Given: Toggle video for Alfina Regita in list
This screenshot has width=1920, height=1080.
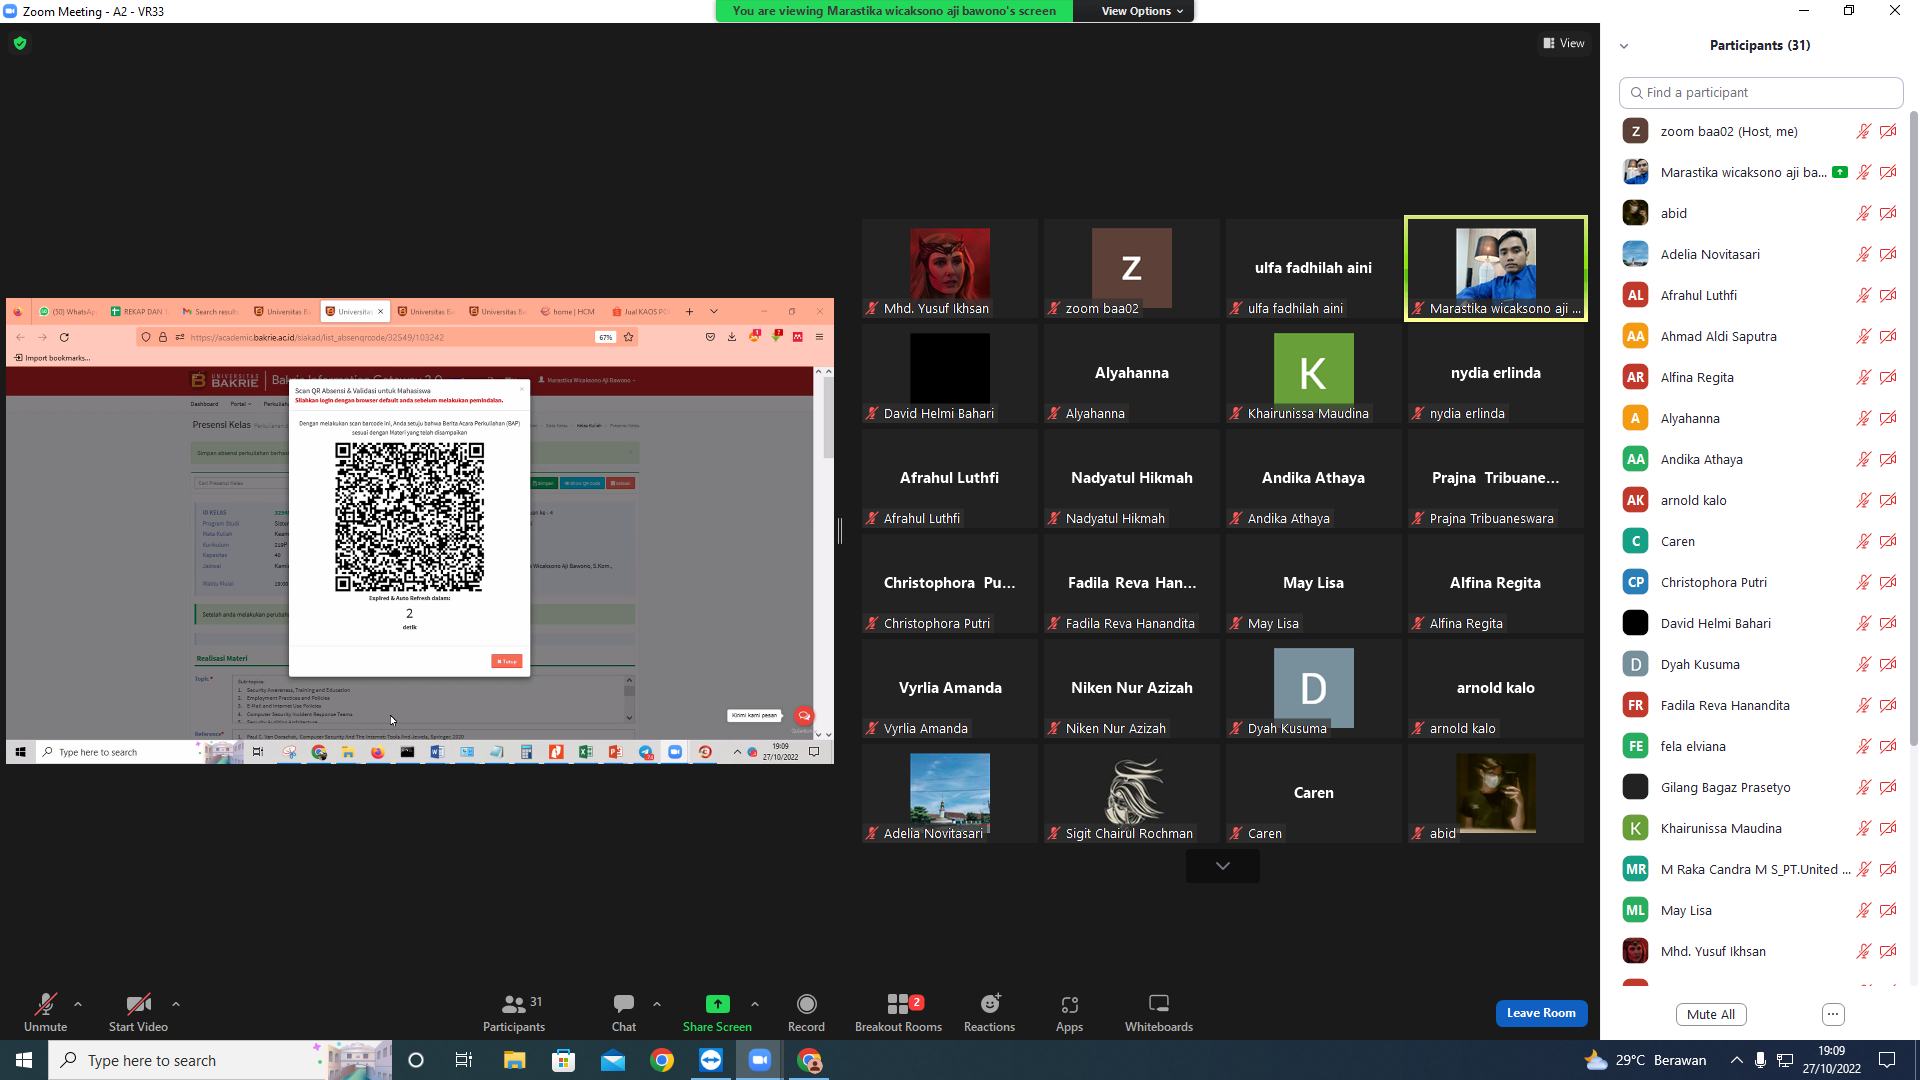Looking at the screenshot, I should pyautogui.click(x=1888, y=377).
